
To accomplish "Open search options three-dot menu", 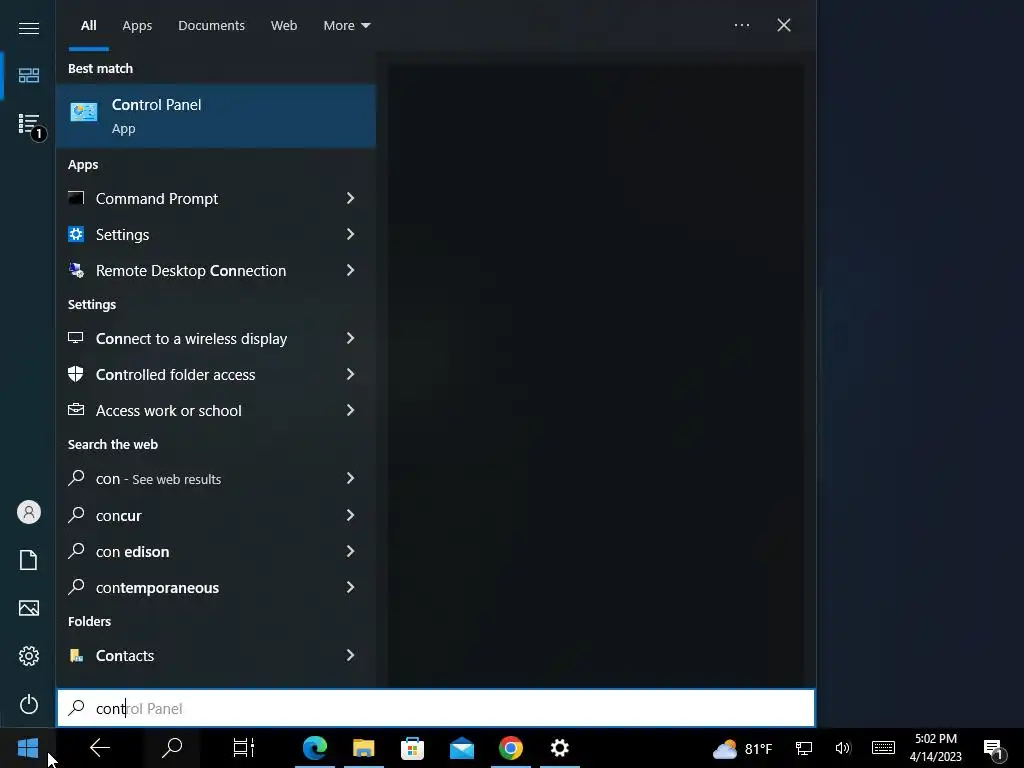I will (x=742, y=25).
